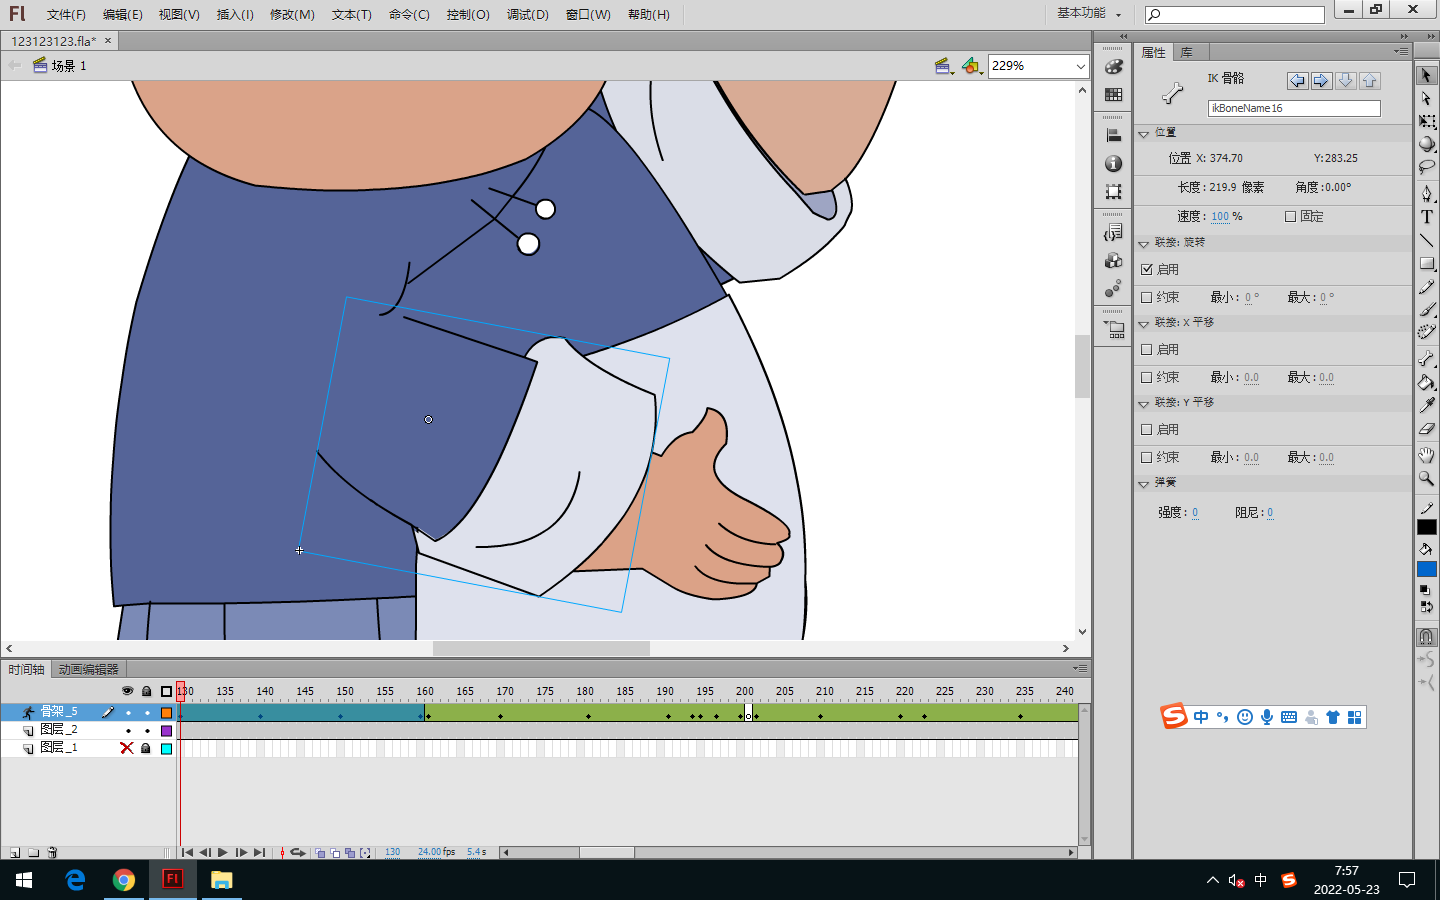
Task: Open the Color panel palette icon
Action: (1113, 67)
